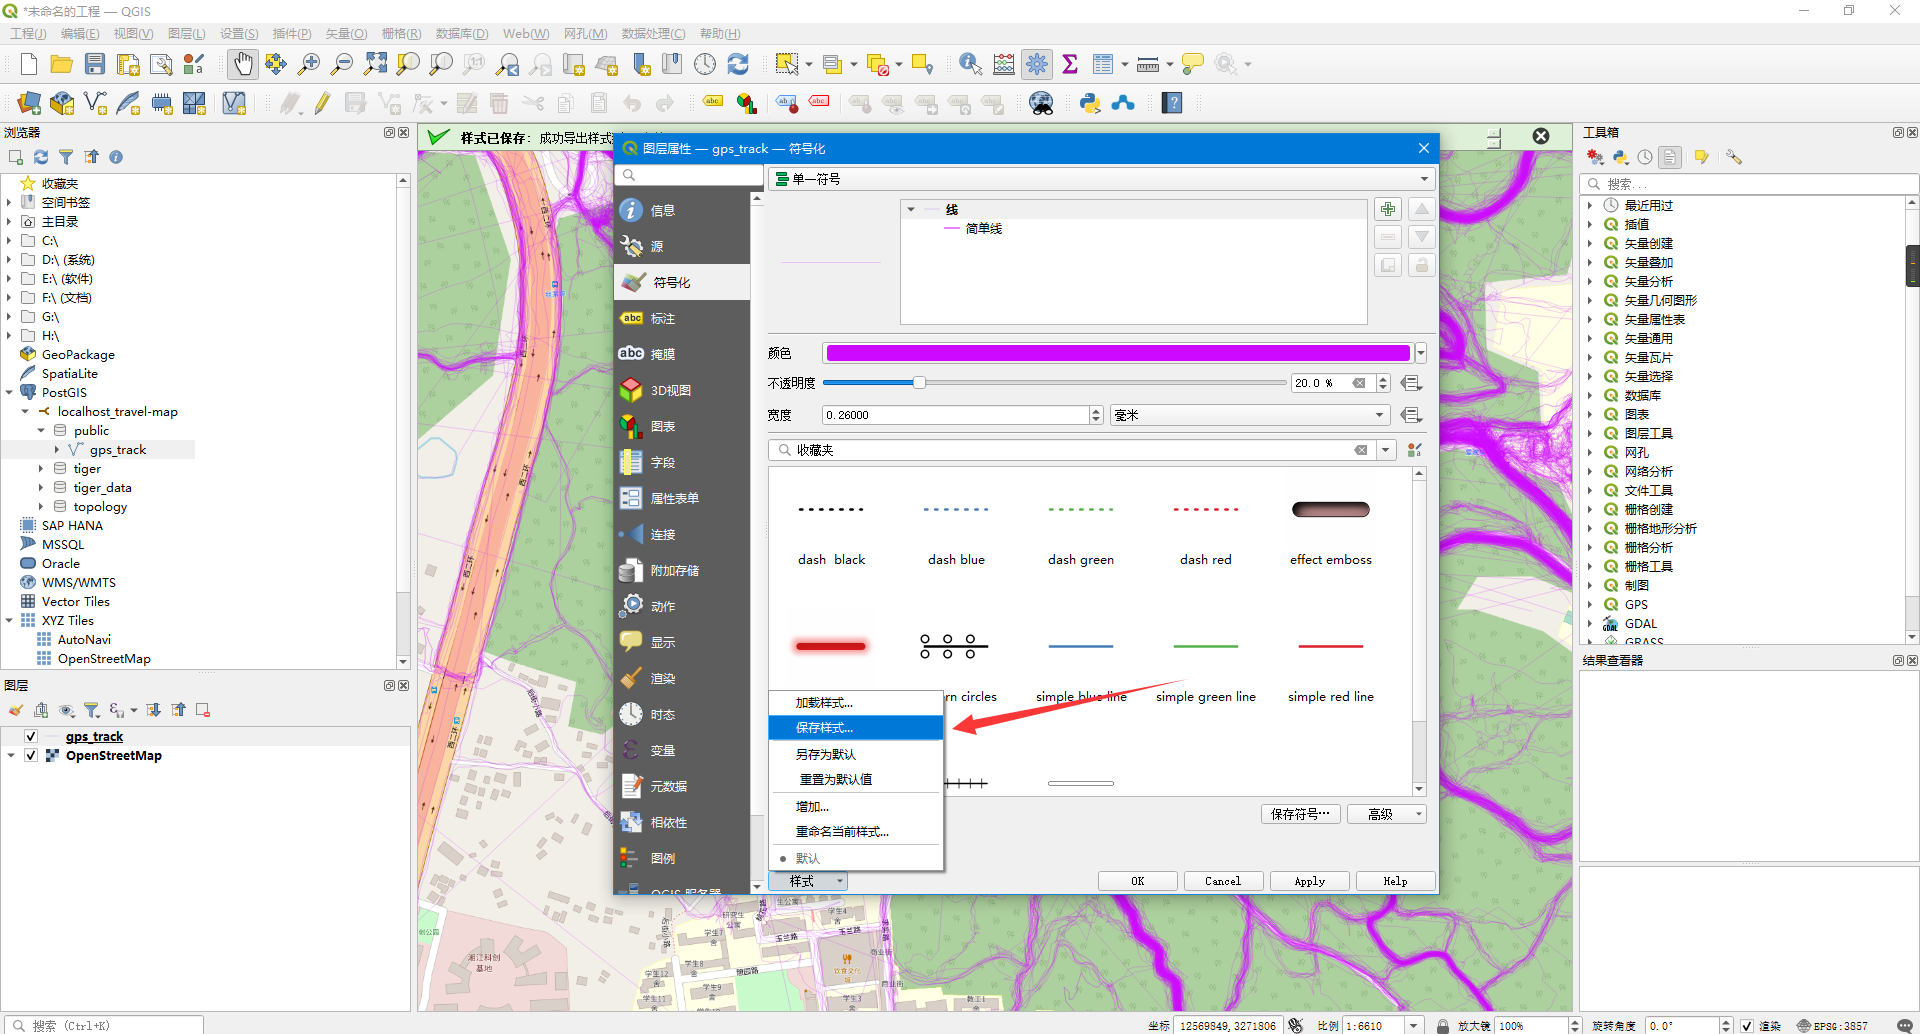Click the Cancel button
Viewport: 1920px width, 1034px height.
1223,881
